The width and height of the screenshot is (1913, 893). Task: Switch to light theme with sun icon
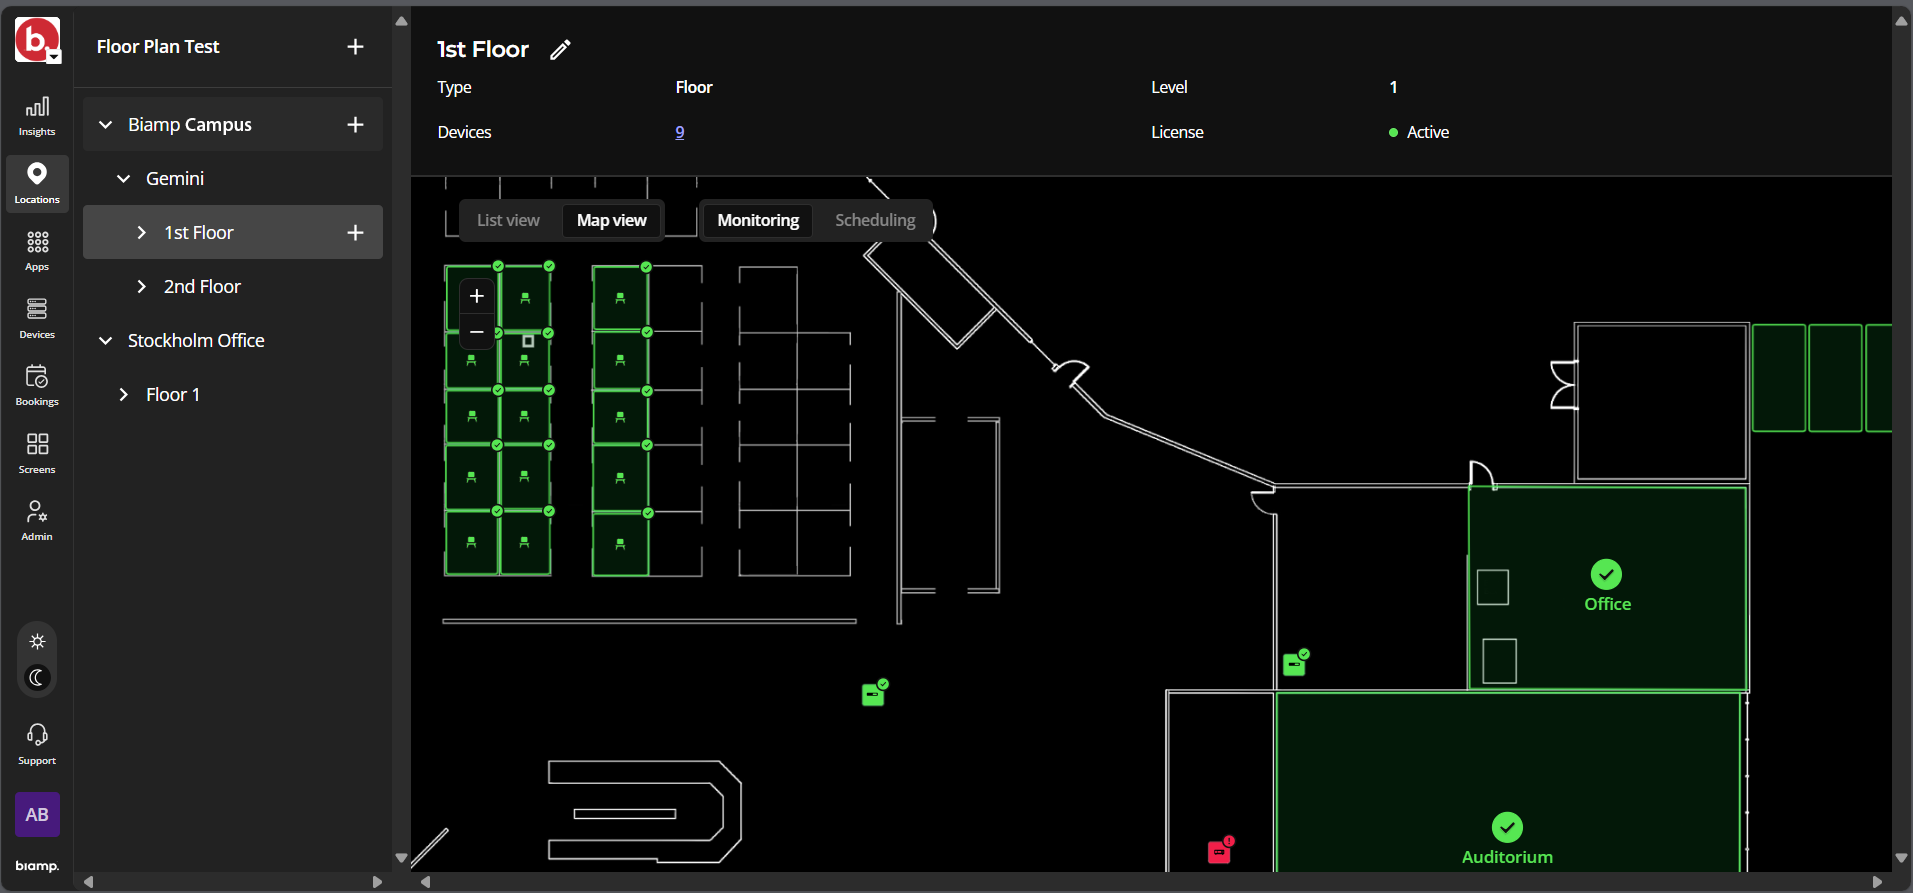(x=37, y=642)
